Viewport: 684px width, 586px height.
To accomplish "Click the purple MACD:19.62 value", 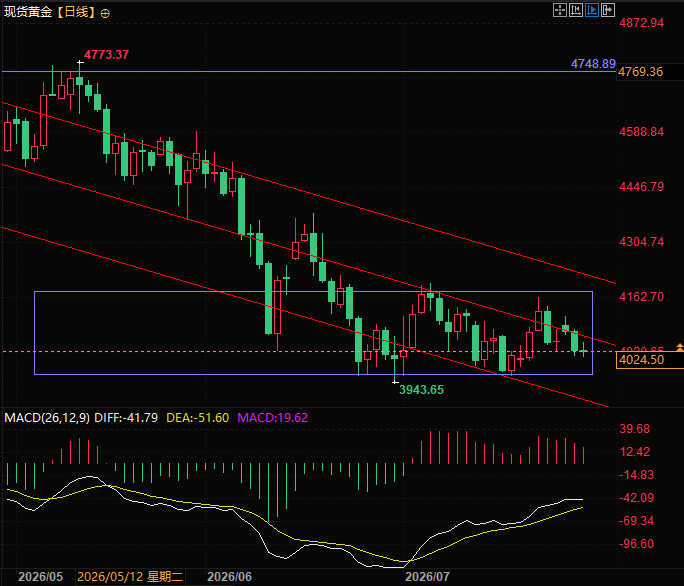I will 273,418.
